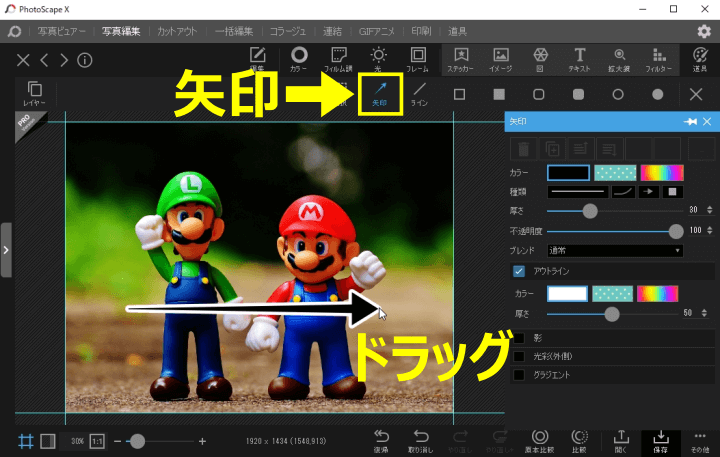Open the 写真ビュアー tab
The width and height of the screenshot is (720, 457).
pos(62,31)
